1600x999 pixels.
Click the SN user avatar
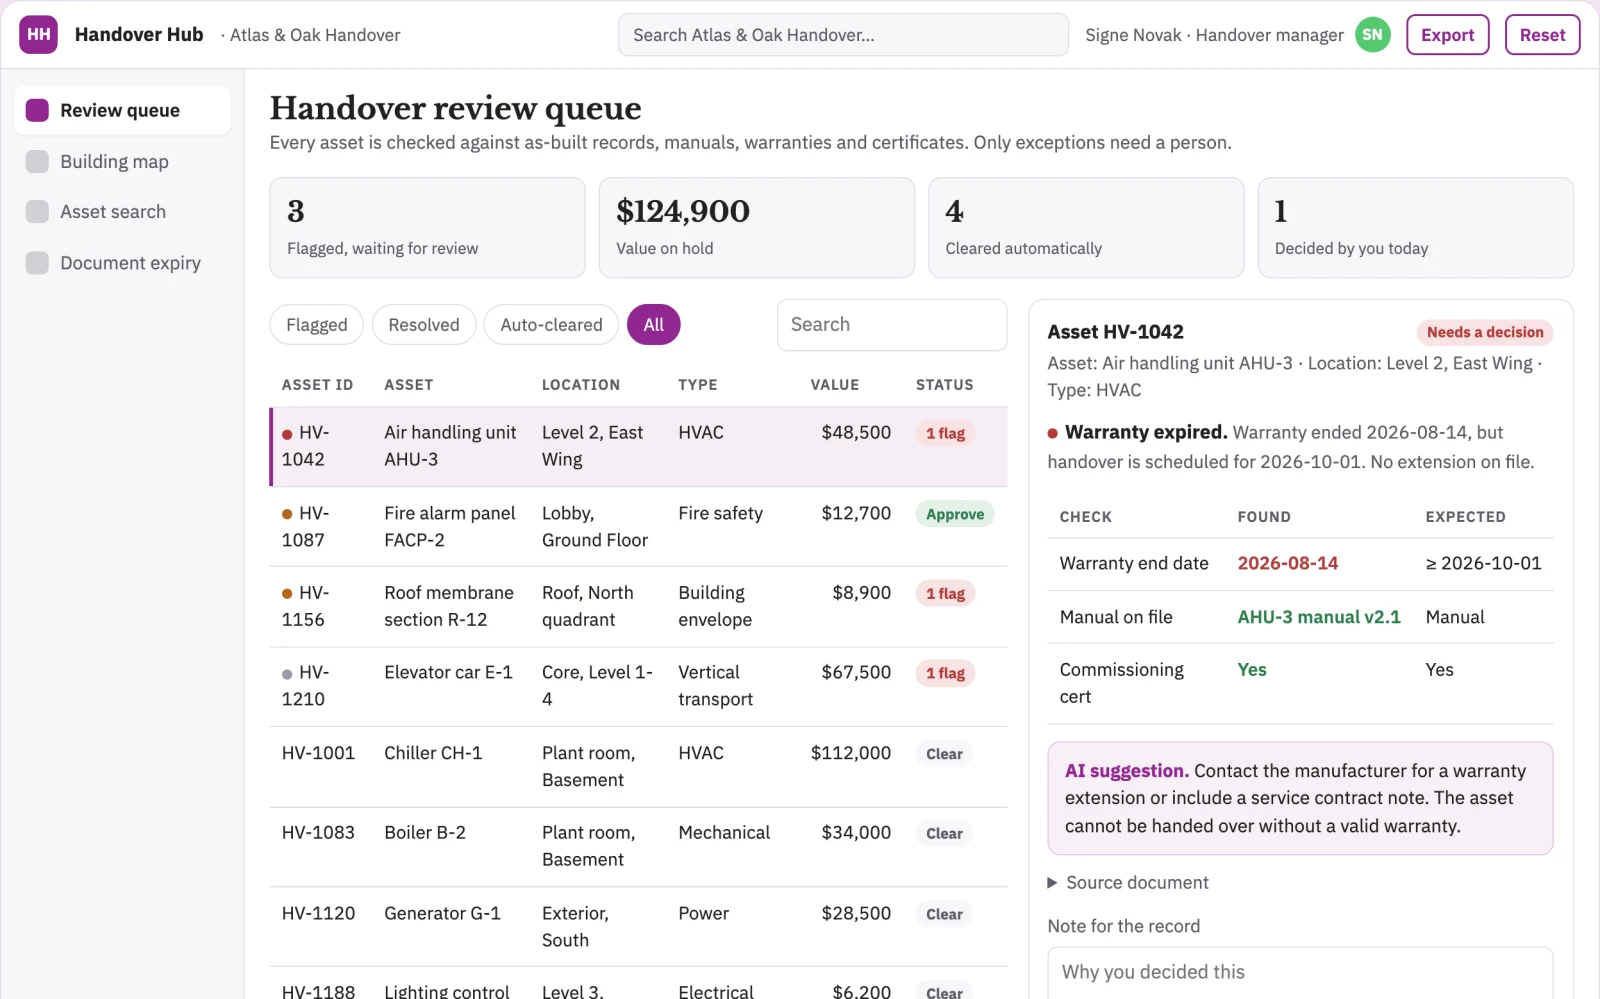pyautogui.click(x=1373, y=35)
